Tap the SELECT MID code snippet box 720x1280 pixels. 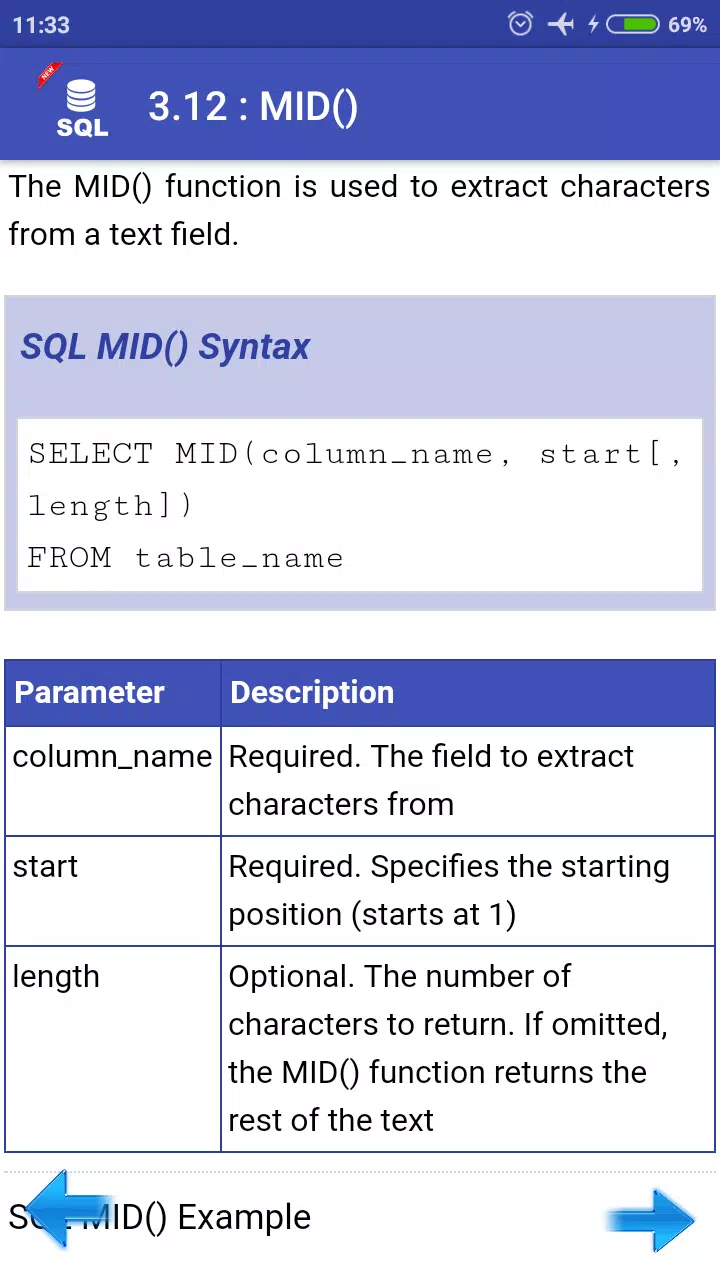coord(360,505)
